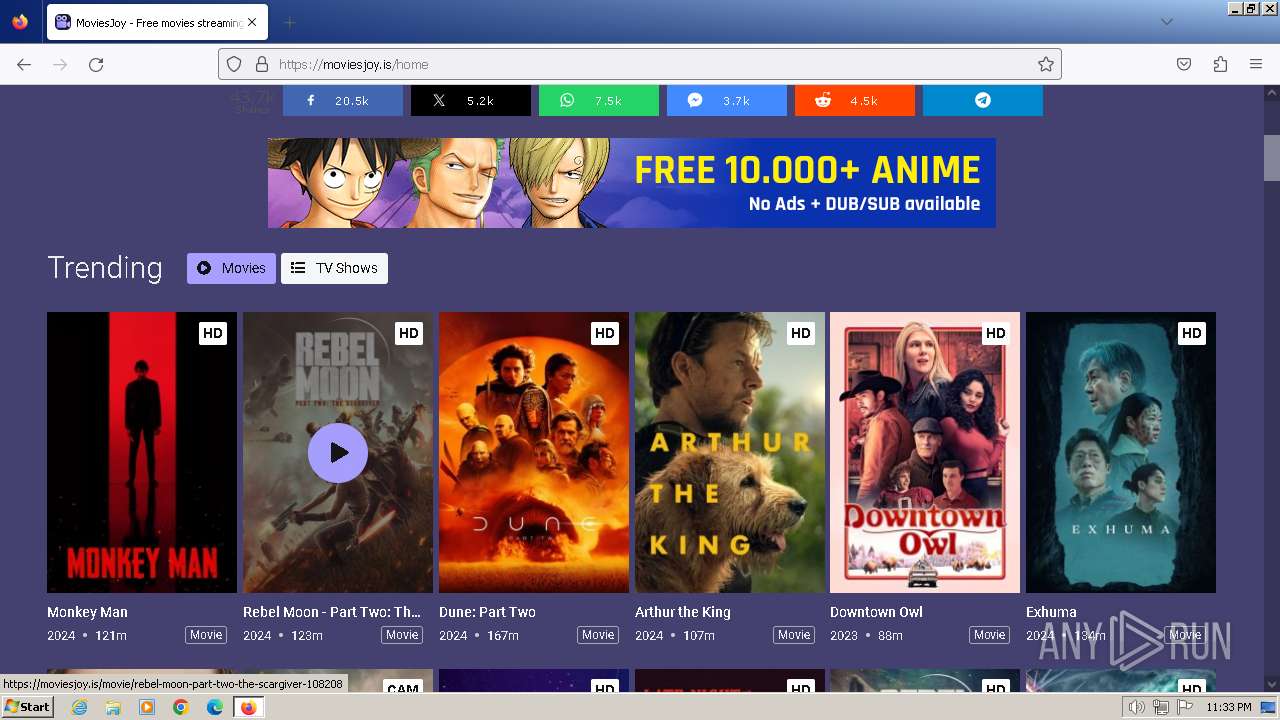Share page via Telegram
The image size is (1280, 720).
982,100
